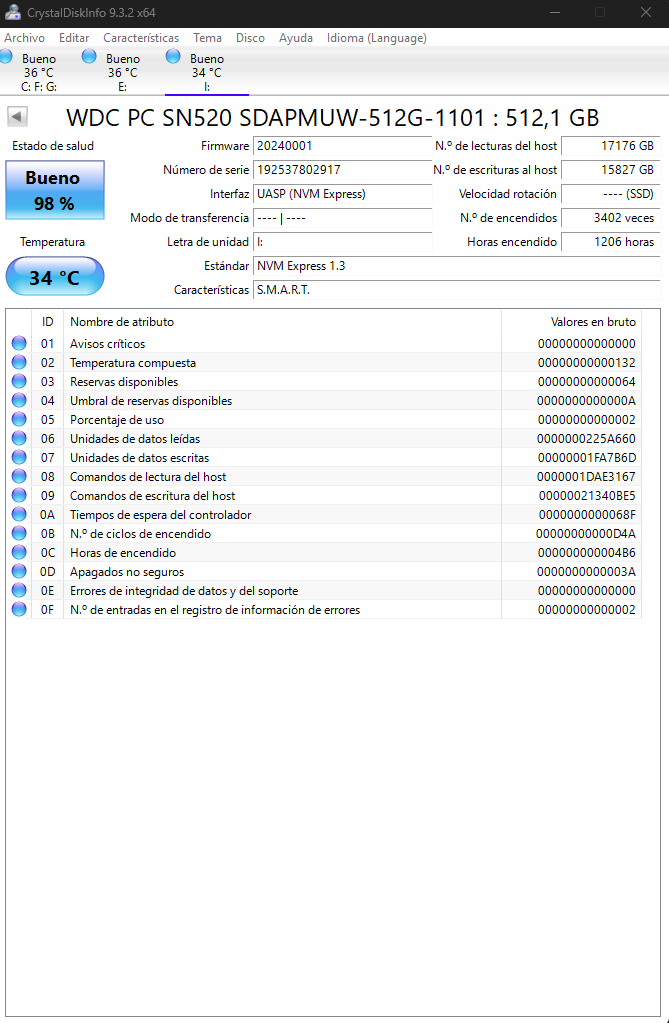Viewport: 669px width, 1023px height.
Task: Click the serial number field 192537802917
Action: tap(343, 170)
